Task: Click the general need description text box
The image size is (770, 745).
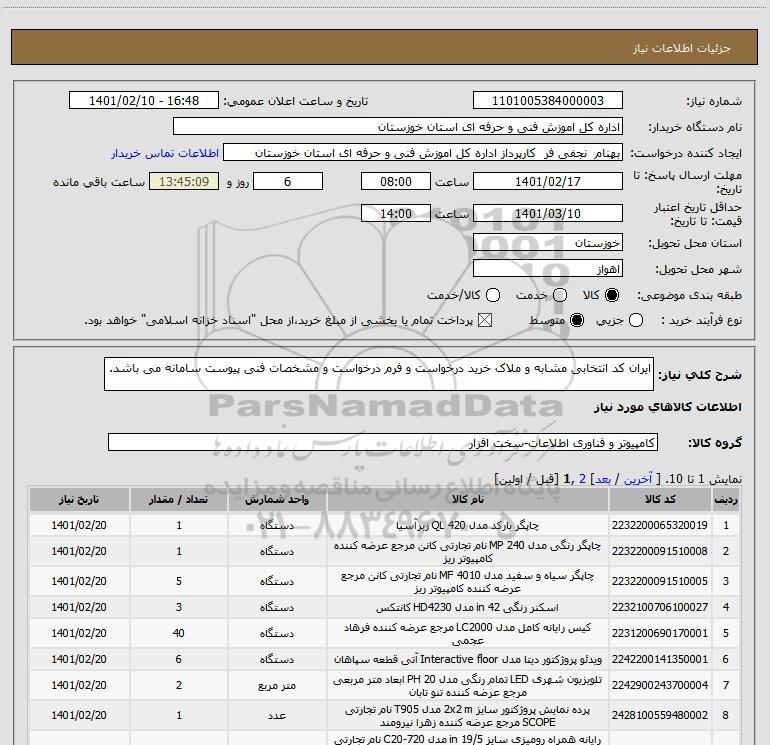Action: (379, 374)
